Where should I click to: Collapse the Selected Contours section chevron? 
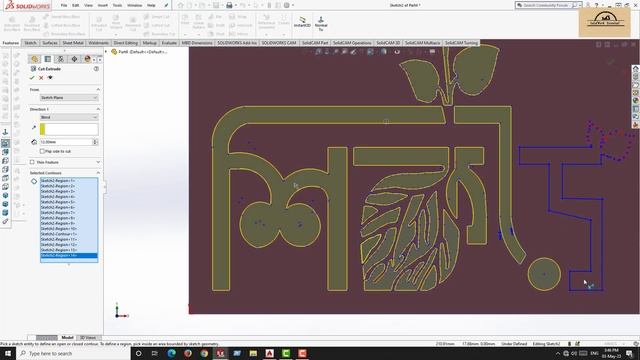98,173
